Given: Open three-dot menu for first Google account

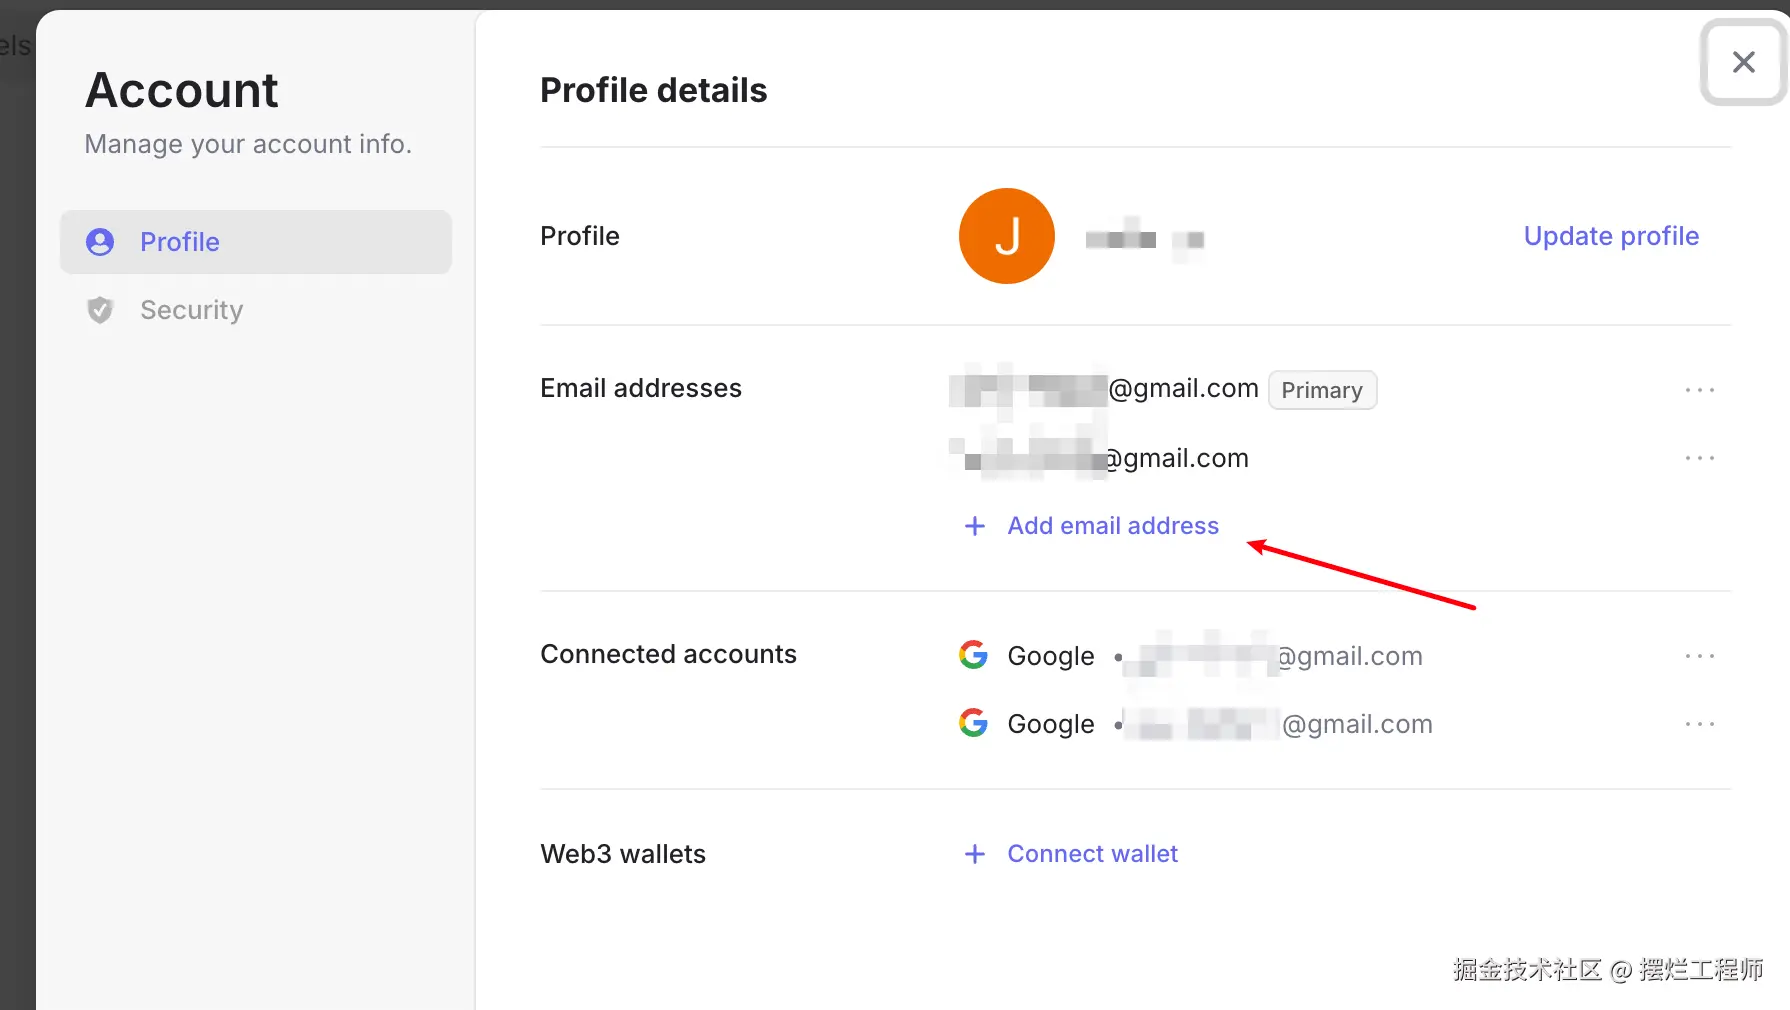Looking at the screenshot, I should pos(1699,656).
